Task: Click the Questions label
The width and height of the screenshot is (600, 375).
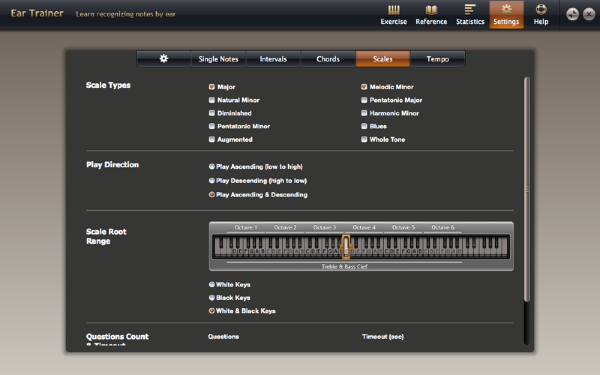Action: tap(223, 337)
